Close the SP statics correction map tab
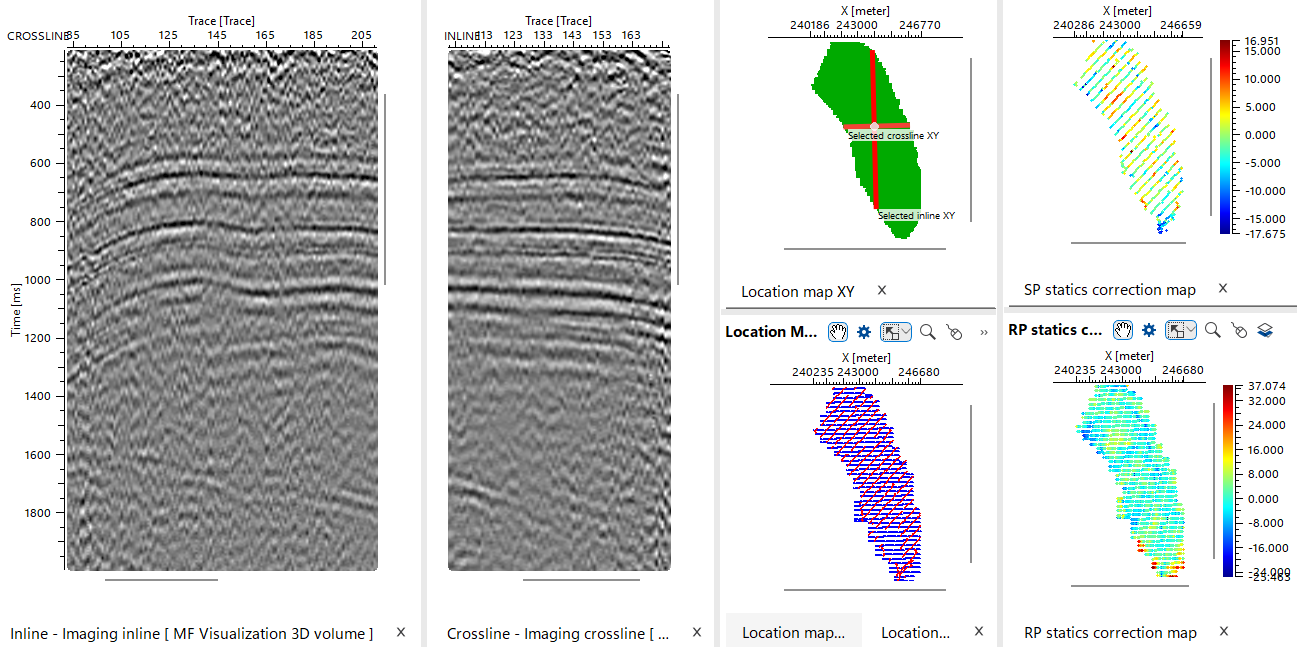 (x=1222, y=288)
